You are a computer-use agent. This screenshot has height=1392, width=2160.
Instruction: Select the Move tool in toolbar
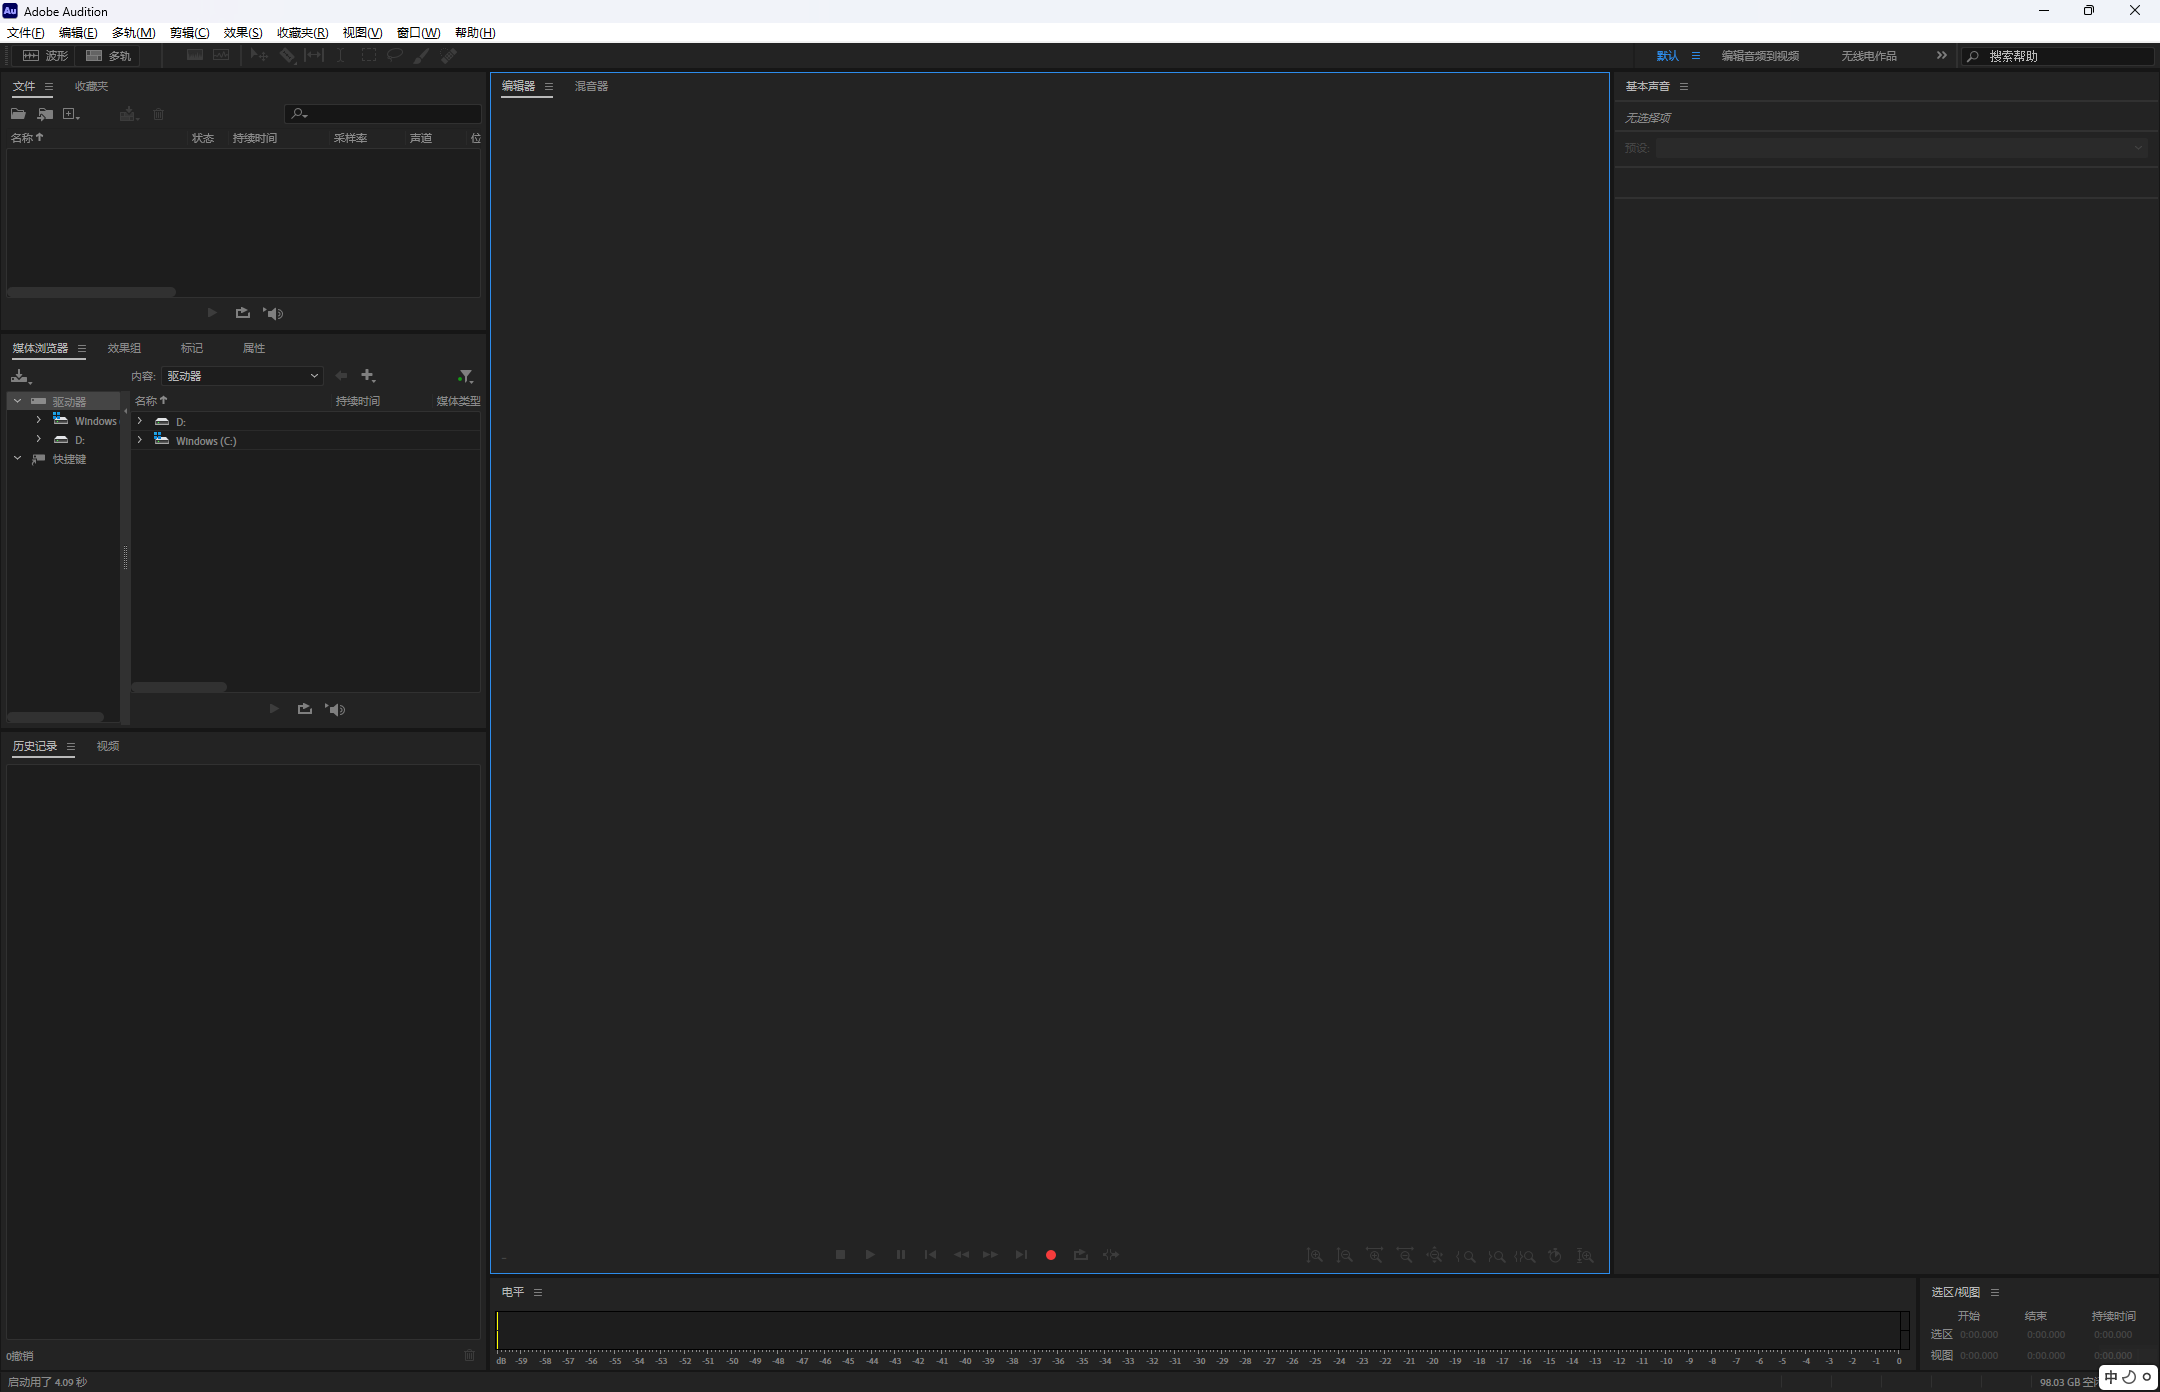click(x=259, y=56)
